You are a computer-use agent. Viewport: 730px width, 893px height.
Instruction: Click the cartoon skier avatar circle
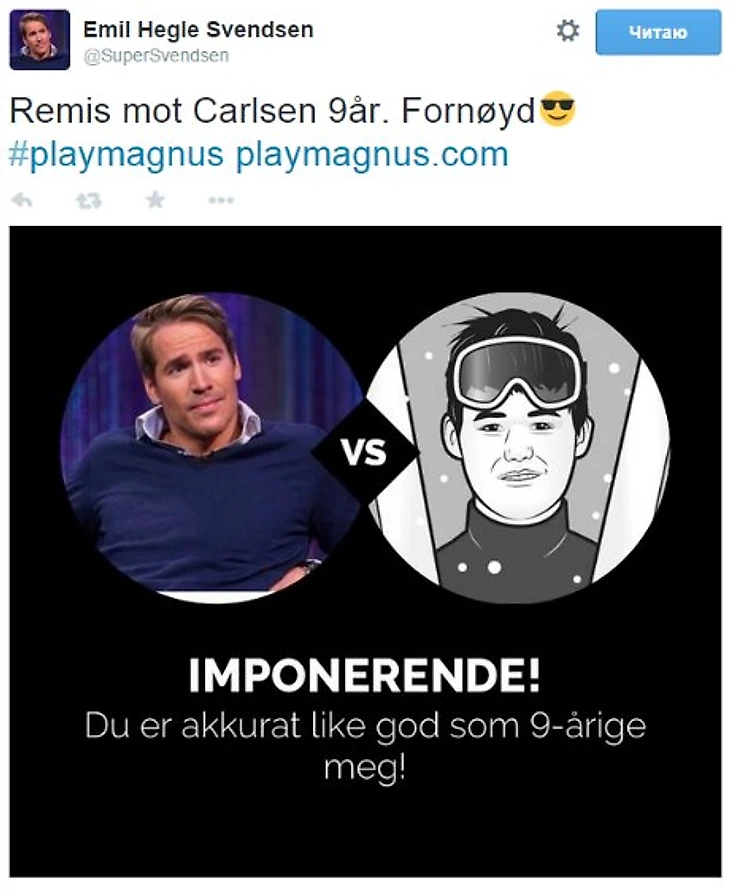click(518, 448)
